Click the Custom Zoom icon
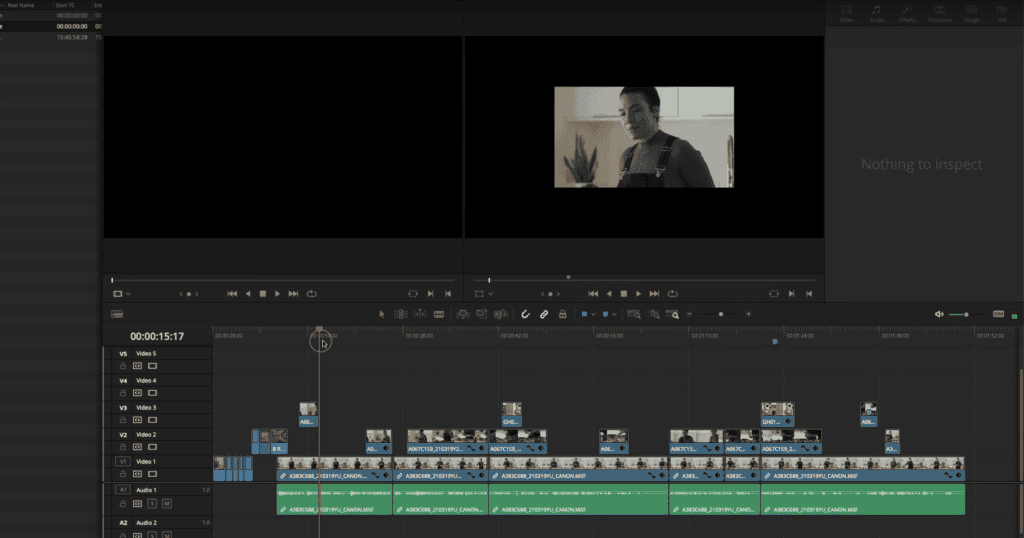Viewport: 1024px width, 538px height. click(672, 314)
